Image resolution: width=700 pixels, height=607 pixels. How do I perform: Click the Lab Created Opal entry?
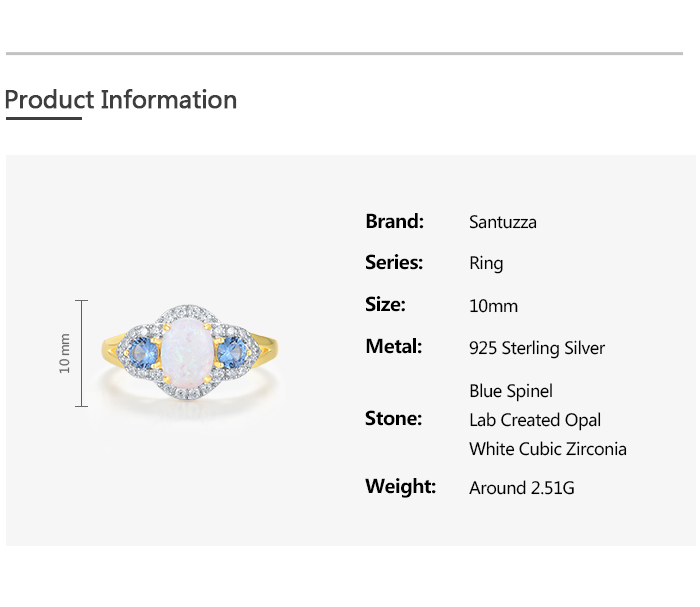tap(535, 420)
